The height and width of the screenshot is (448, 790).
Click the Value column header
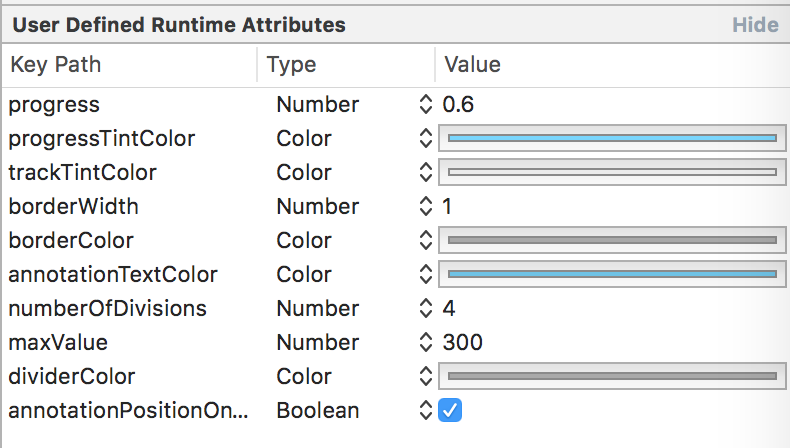[x=472, y=65]
